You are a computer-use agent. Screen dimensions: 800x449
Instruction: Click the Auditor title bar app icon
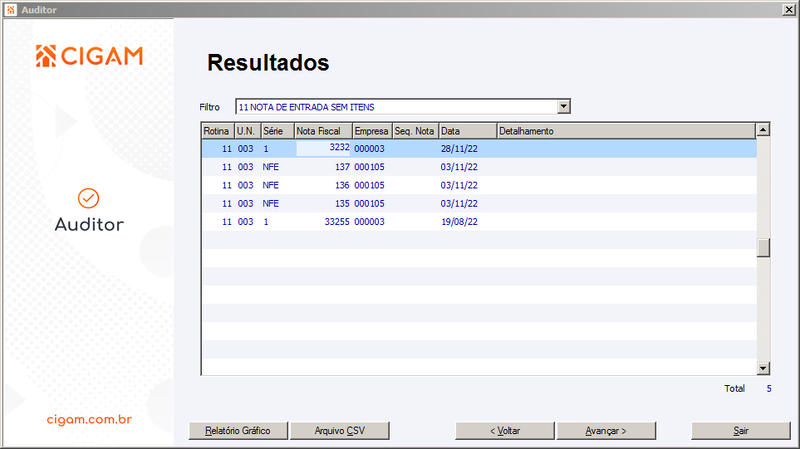point(11,10)
